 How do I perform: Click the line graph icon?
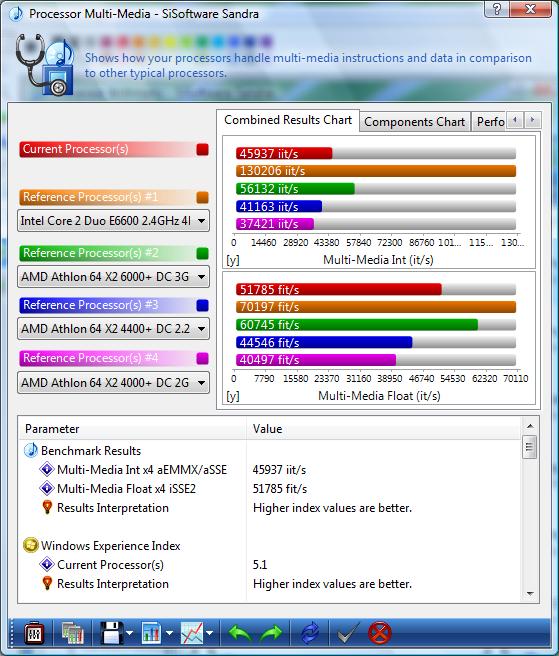[x=192, y=633]
